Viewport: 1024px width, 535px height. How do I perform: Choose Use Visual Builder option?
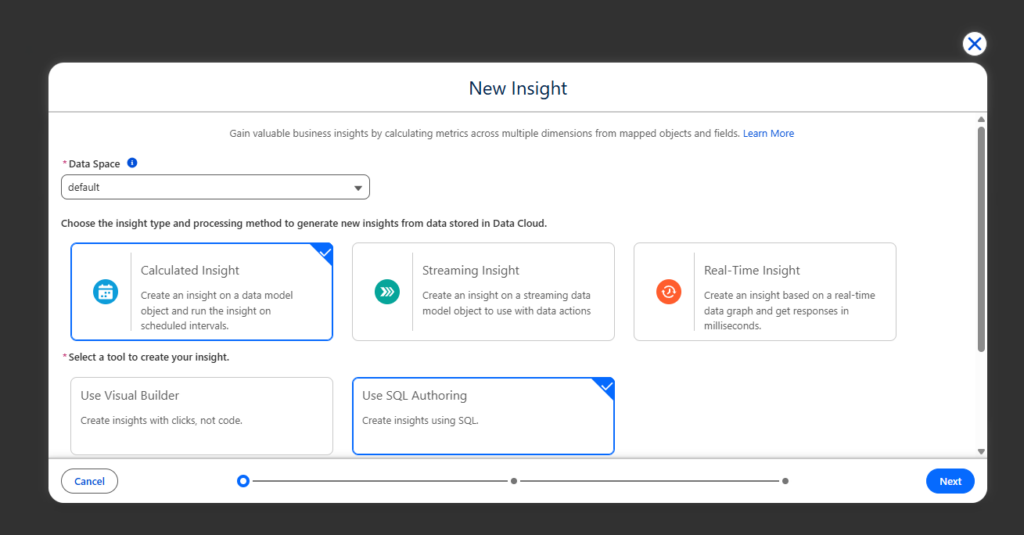point(202,416)
